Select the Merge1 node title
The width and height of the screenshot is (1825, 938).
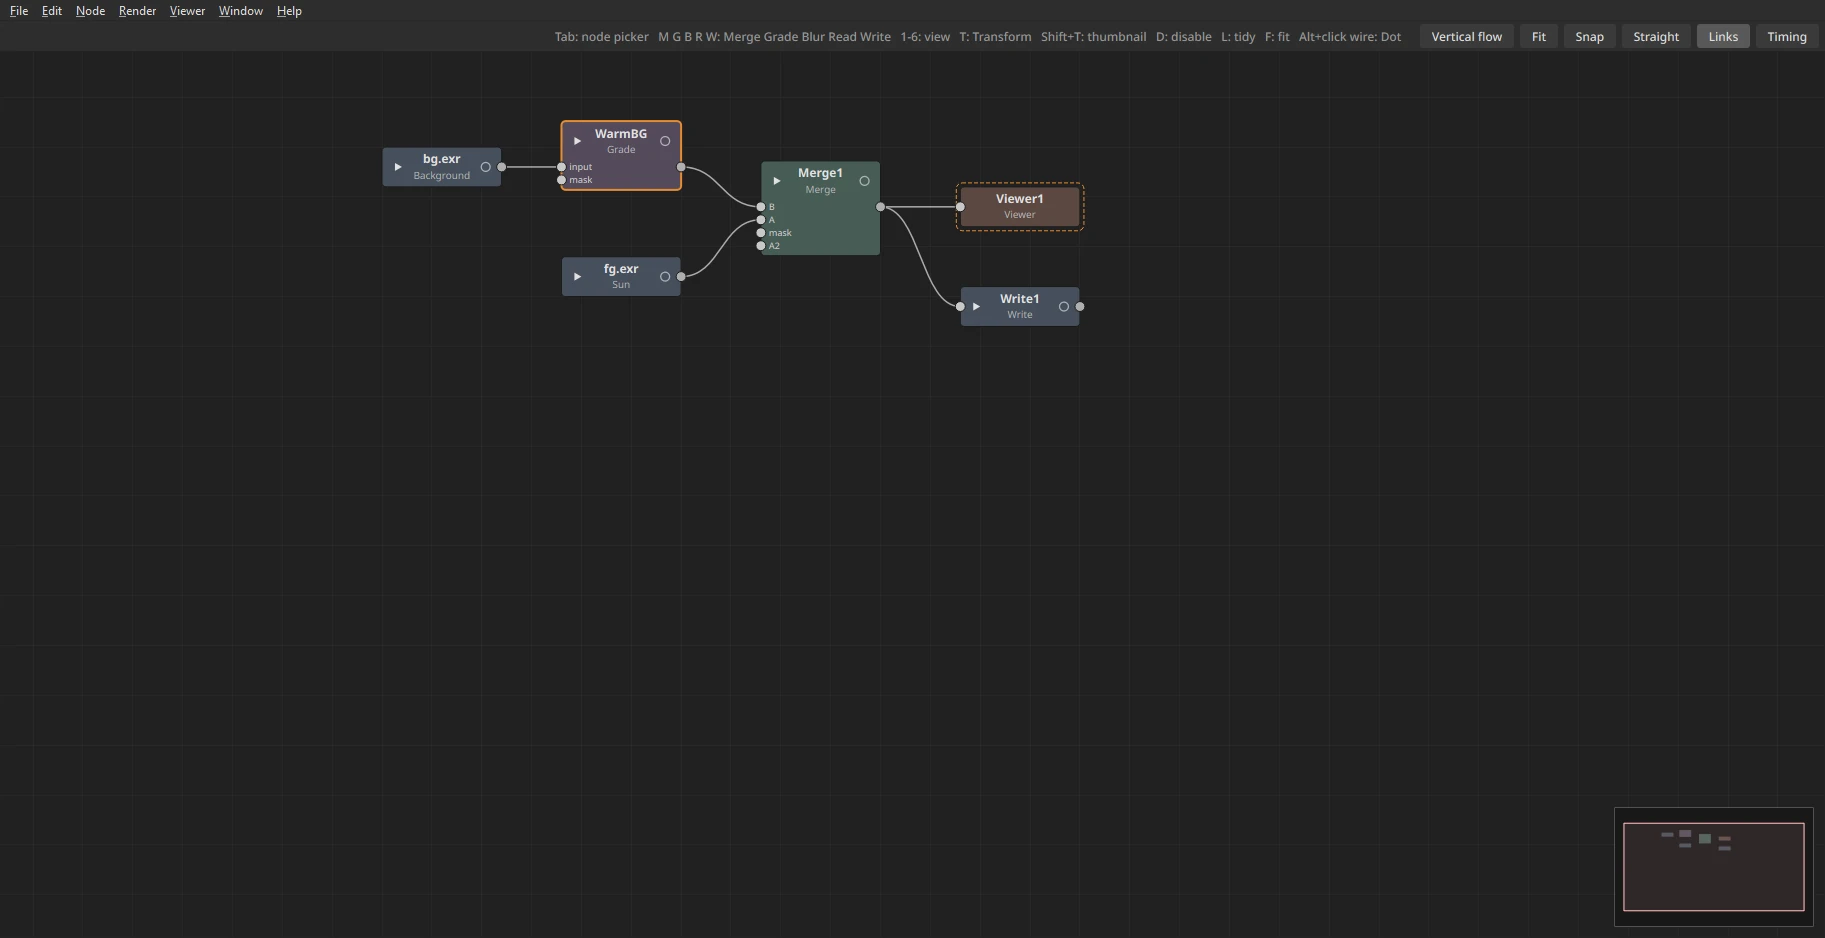pyautogui.click(x=820, y=173)
